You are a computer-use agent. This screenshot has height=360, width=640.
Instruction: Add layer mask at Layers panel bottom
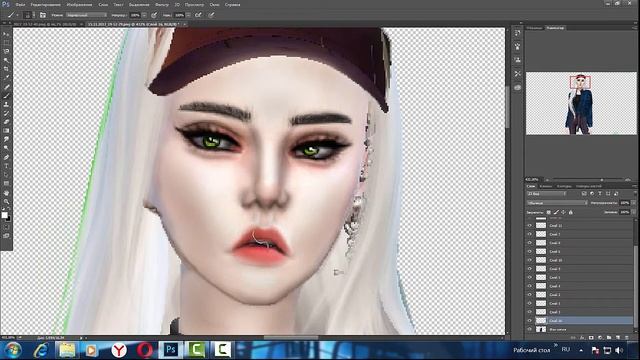[x=591, y=338]
